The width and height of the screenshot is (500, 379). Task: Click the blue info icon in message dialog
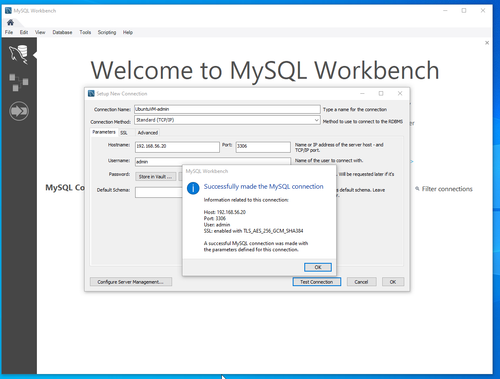click(193, 188)
